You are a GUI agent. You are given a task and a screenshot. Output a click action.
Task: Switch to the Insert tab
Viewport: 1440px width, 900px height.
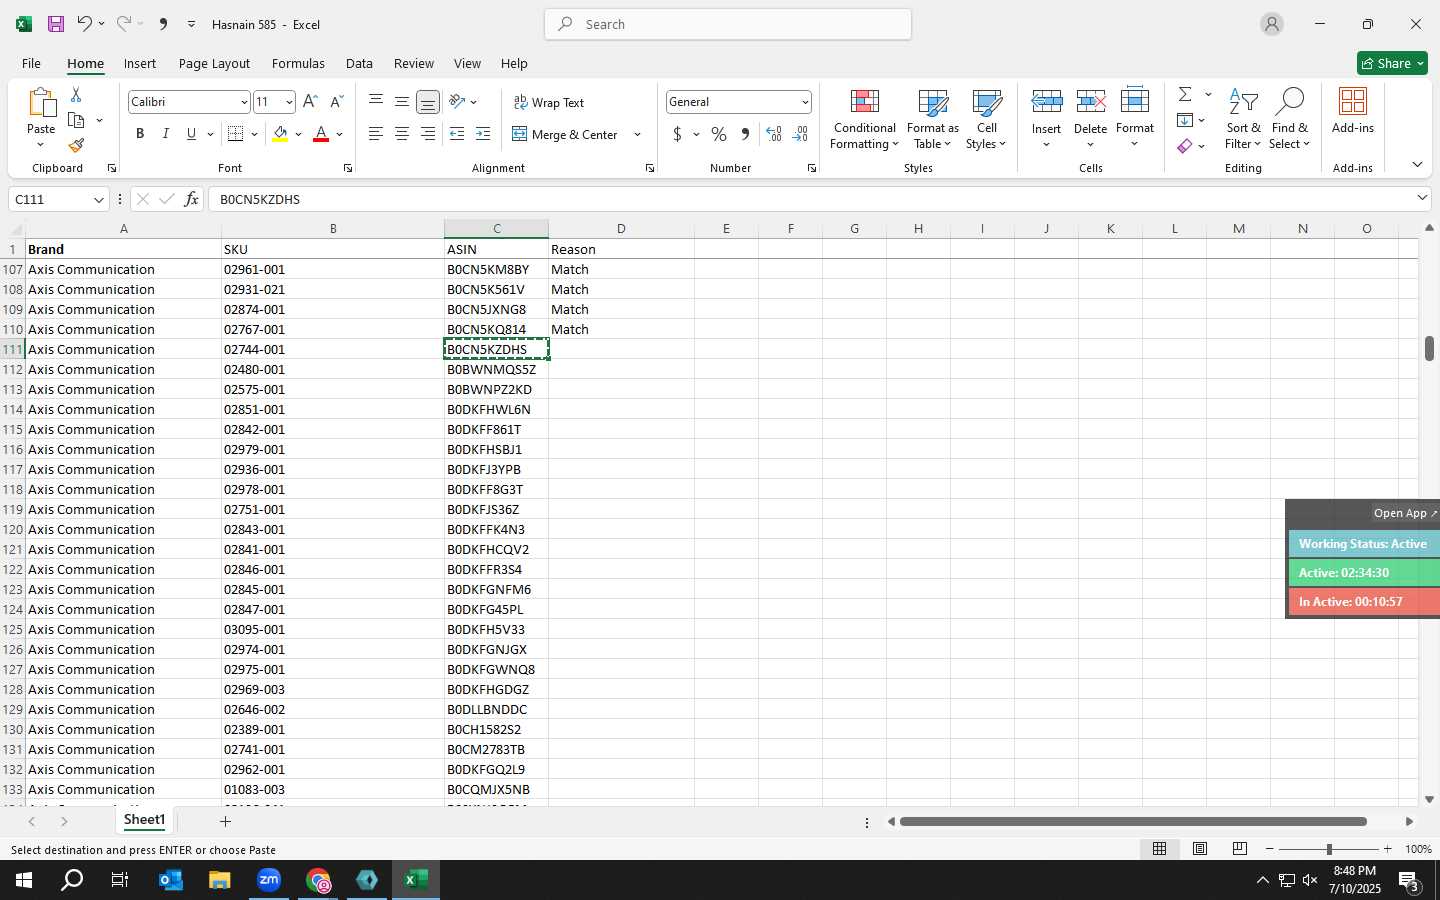tap(140, 63)
